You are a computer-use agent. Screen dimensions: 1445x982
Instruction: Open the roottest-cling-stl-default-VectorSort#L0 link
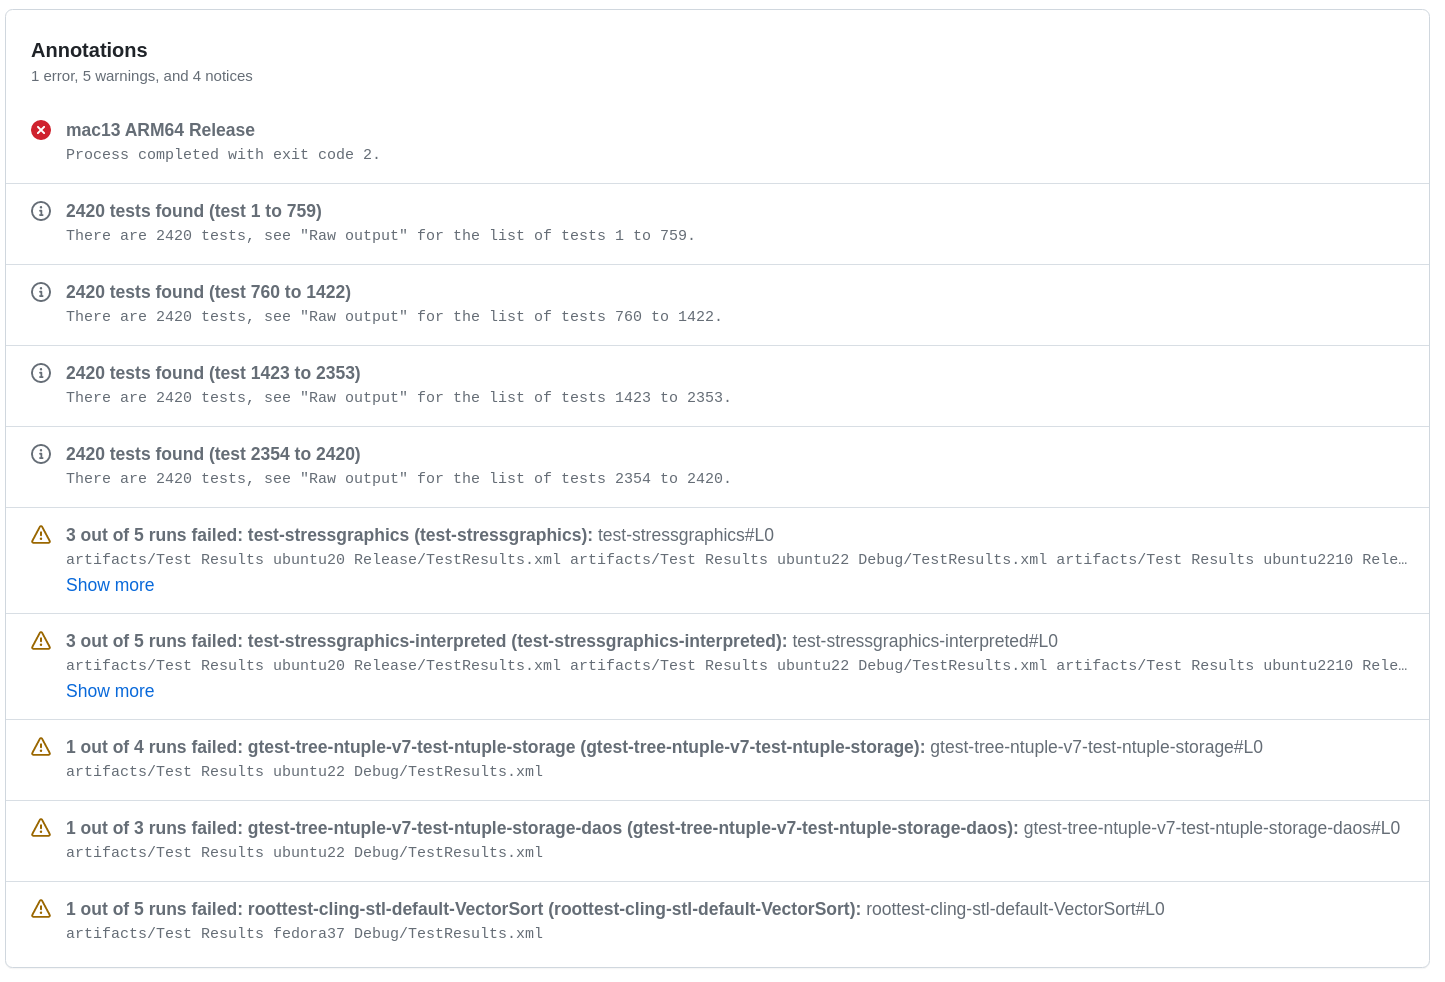click(1014, 909)
